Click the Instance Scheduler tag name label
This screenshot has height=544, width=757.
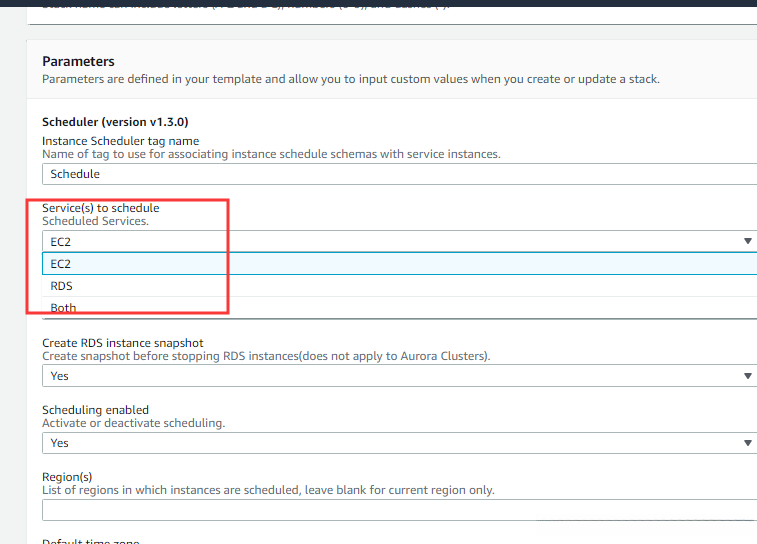[120, 141]
